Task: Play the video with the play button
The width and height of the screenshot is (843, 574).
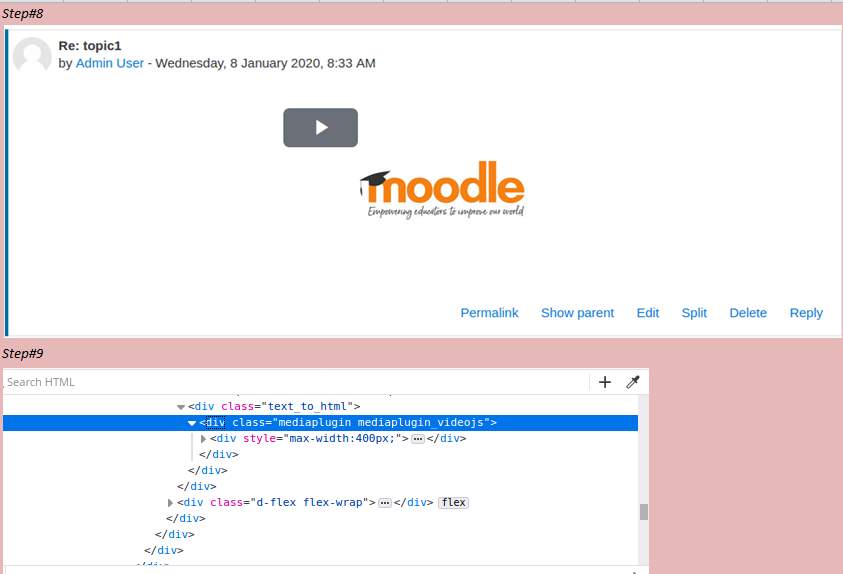Action: (x=320, y=127)
